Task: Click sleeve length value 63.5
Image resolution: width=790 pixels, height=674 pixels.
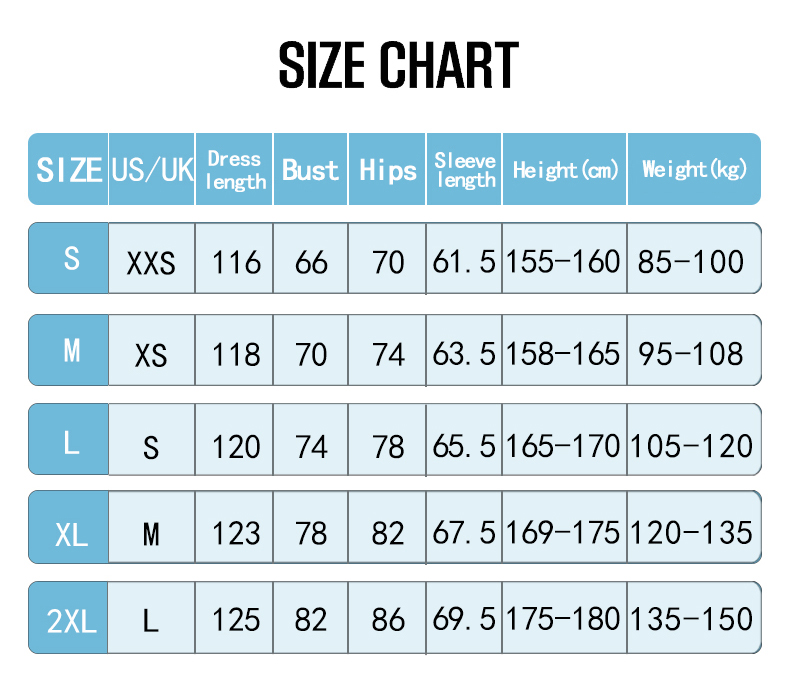Action: [464, 353]
